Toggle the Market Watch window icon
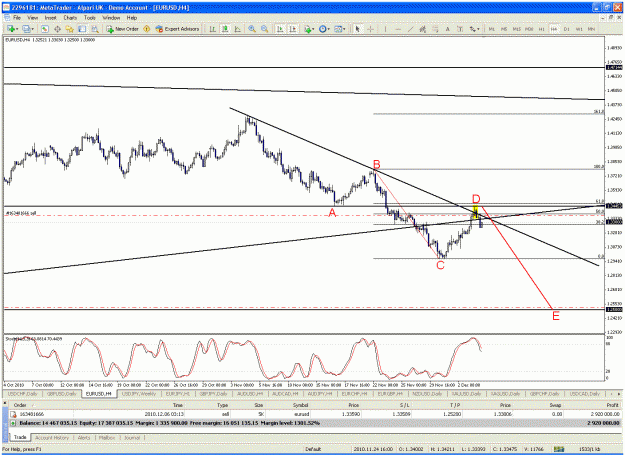 pyautogui.click(x=45, y=29)
